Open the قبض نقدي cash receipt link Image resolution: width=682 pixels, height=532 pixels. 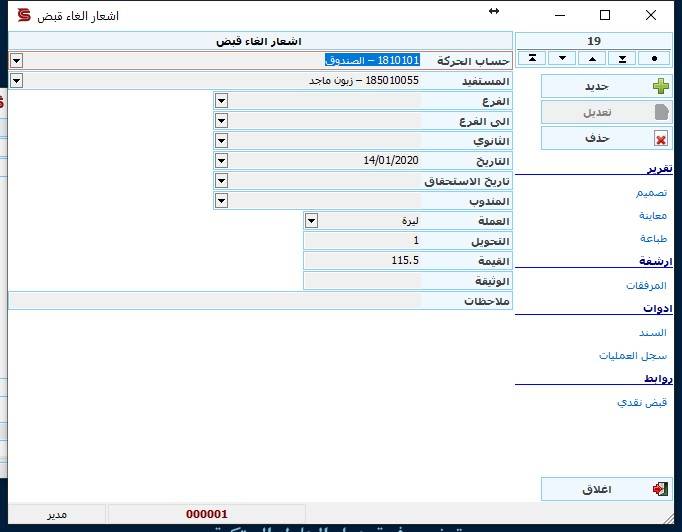click(x=642, y=402)
